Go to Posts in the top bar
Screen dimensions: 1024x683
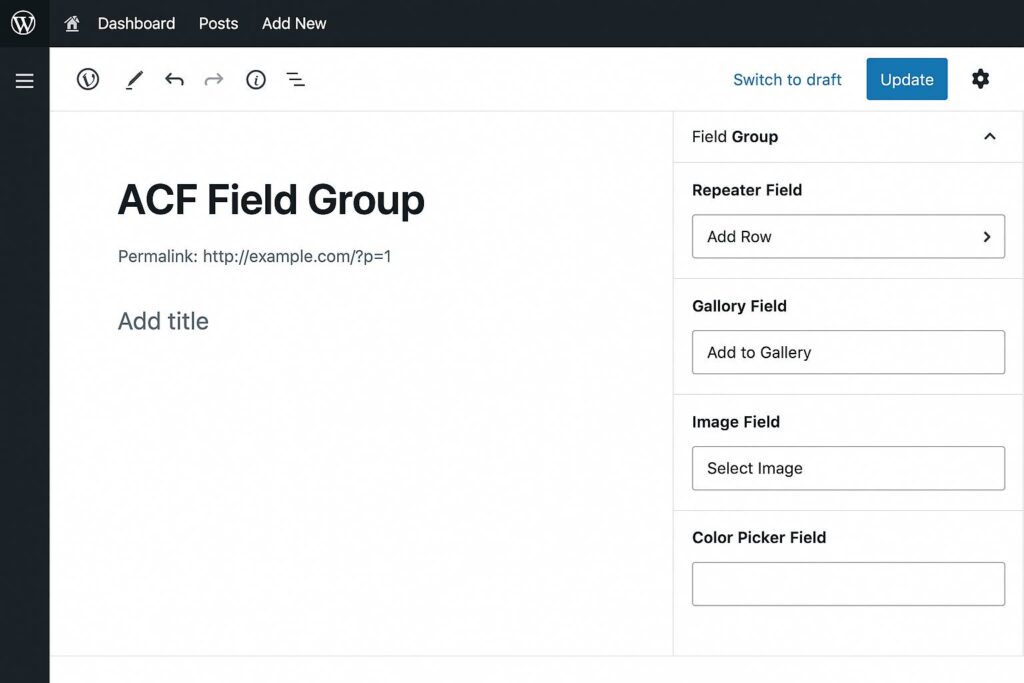[218, 23]
